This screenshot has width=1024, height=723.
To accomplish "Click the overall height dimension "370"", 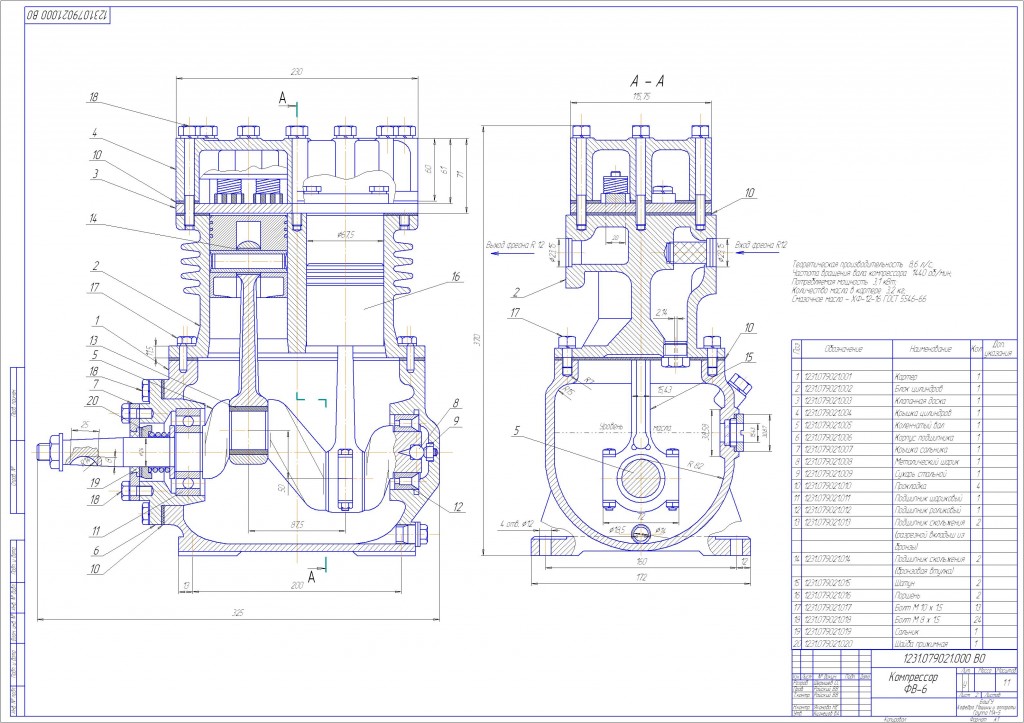I will coord(477,340).
